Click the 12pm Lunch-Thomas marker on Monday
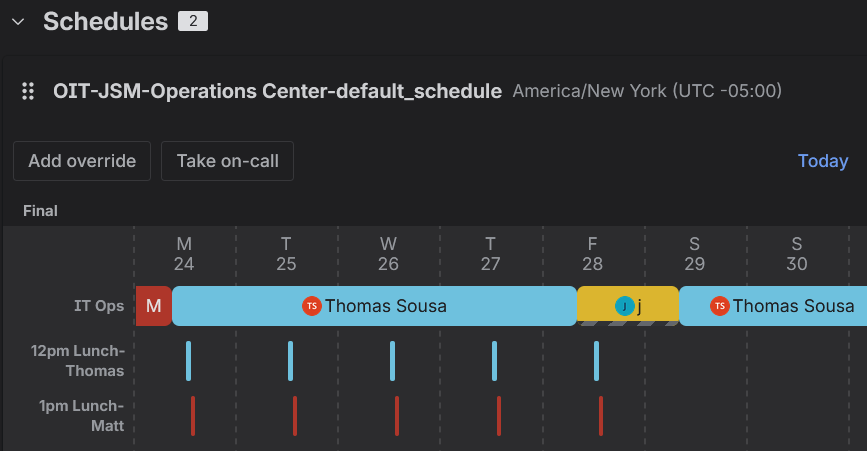The image size is (867, 451). point(188,361)
